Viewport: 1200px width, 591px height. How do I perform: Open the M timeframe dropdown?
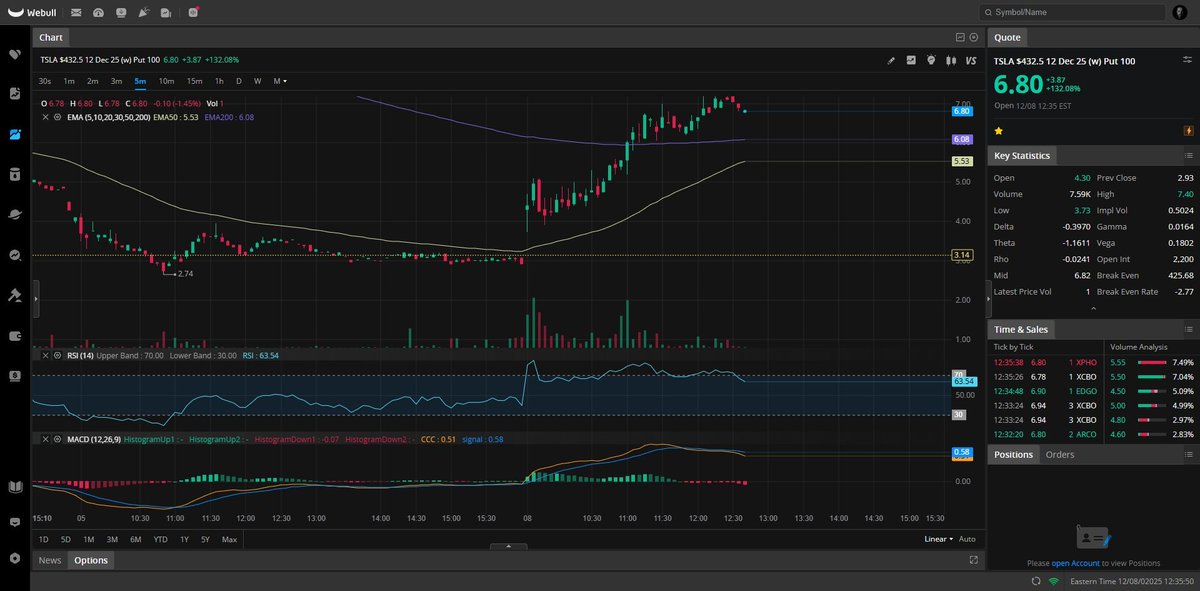tap(280, 81)
